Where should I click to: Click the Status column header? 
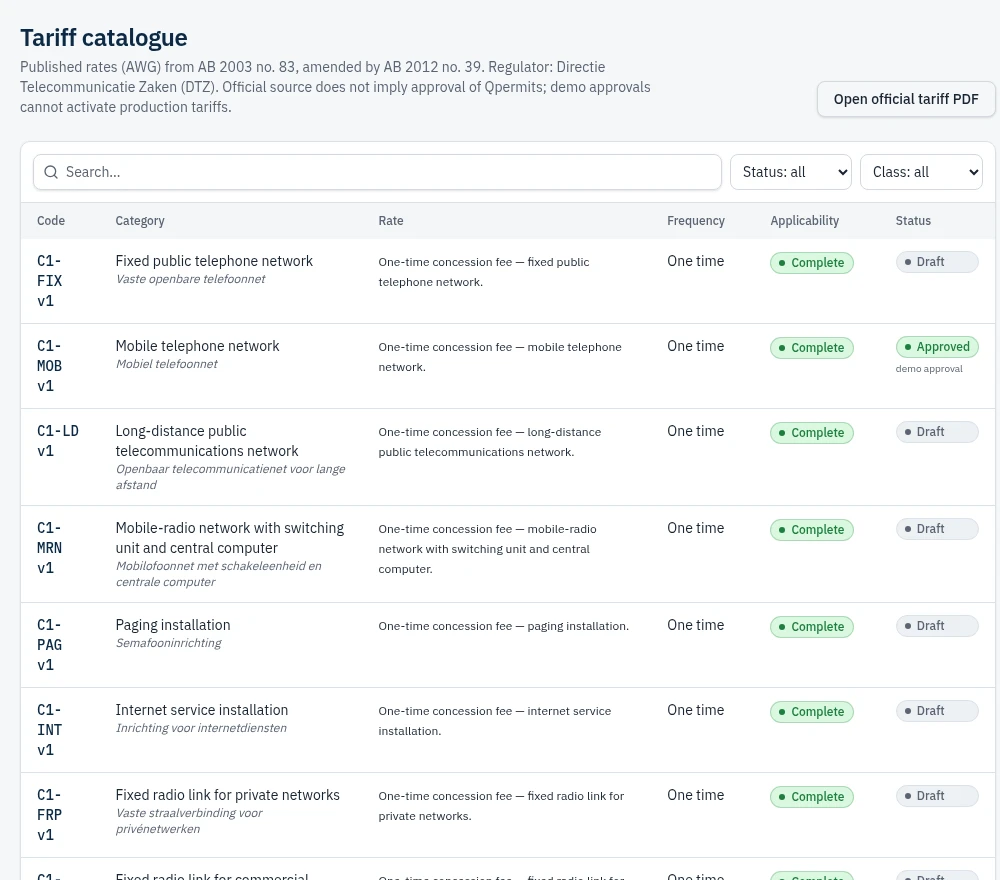(913, 221)
